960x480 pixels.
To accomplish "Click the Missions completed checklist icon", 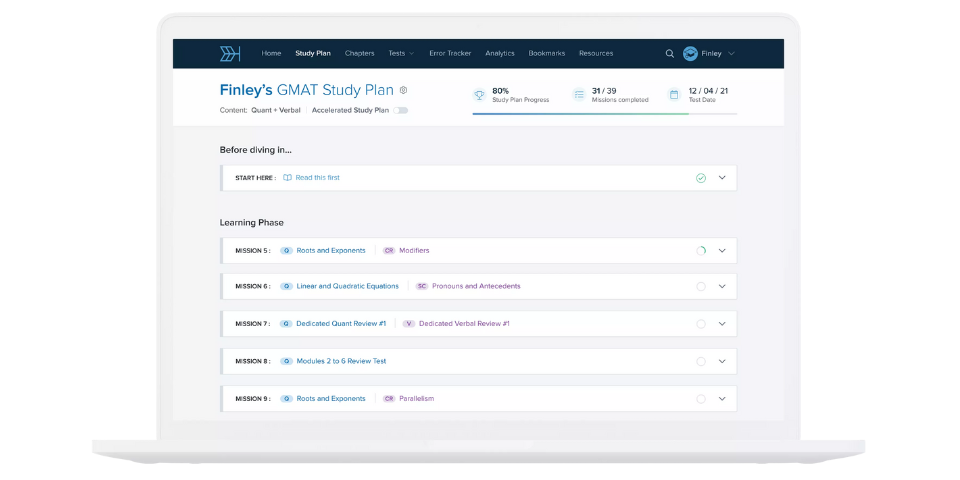I will [579, 95].
